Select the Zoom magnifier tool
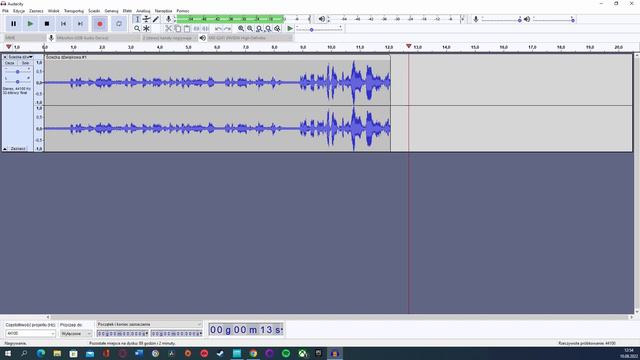This screenshot has height=360, width=640. click(x=137, y=29)
